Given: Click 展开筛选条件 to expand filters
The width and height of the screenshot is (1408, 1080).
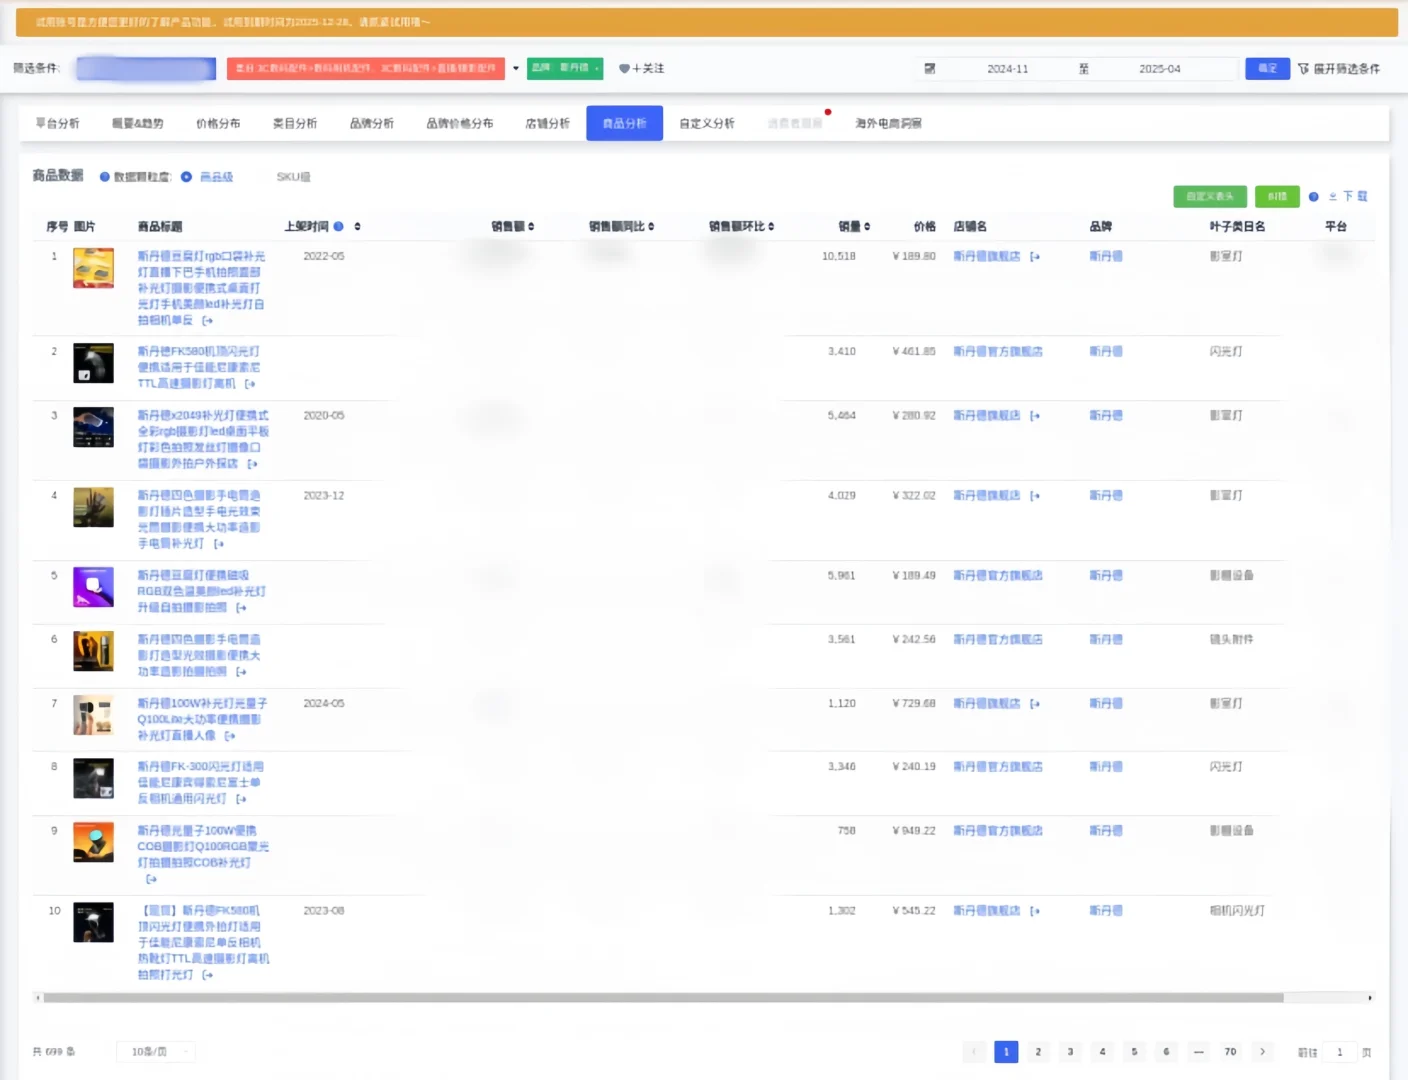Looking at the screenshot, I should (x=1346, y=69).
